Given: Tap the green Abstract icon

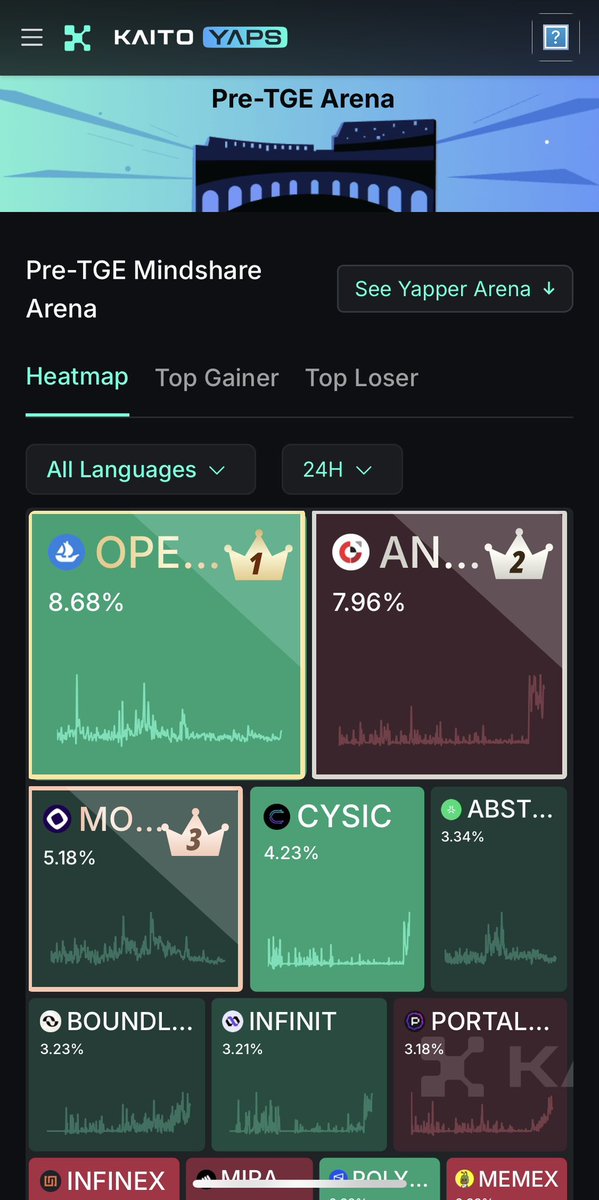Looking at the screenshot, I should [451, 809].
